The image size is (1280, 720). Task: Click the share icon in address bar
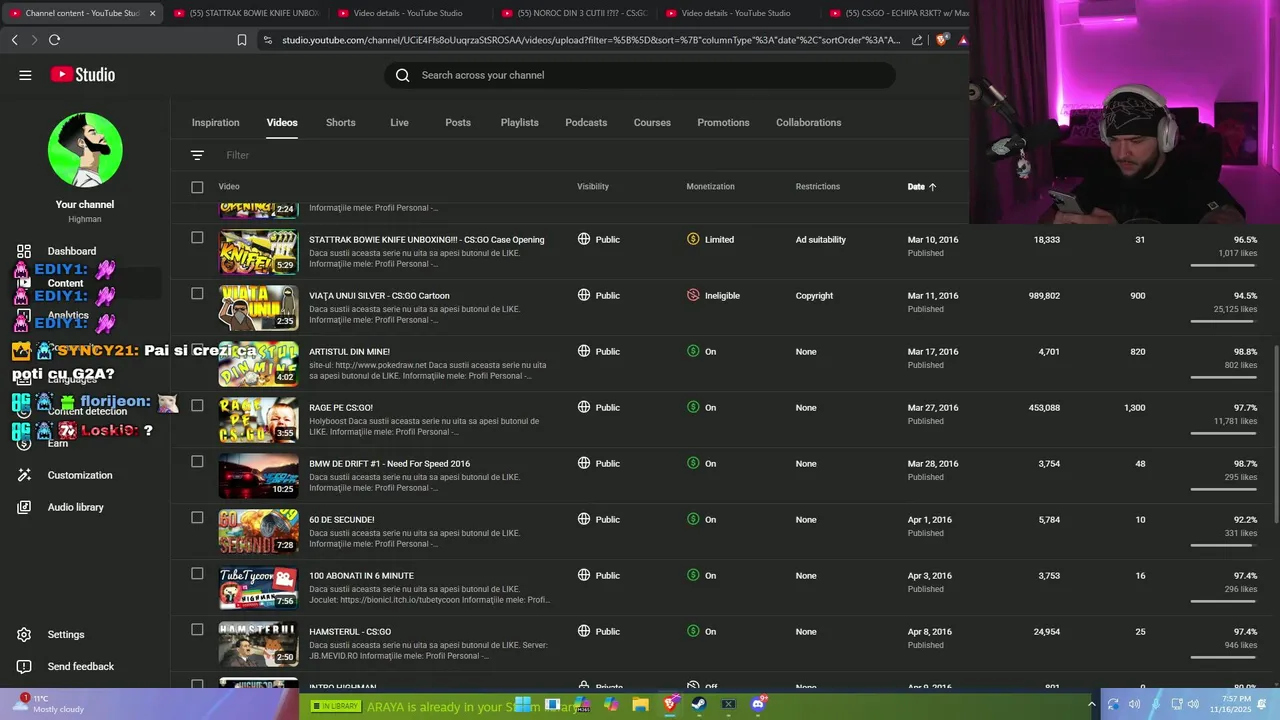point(918,40)
